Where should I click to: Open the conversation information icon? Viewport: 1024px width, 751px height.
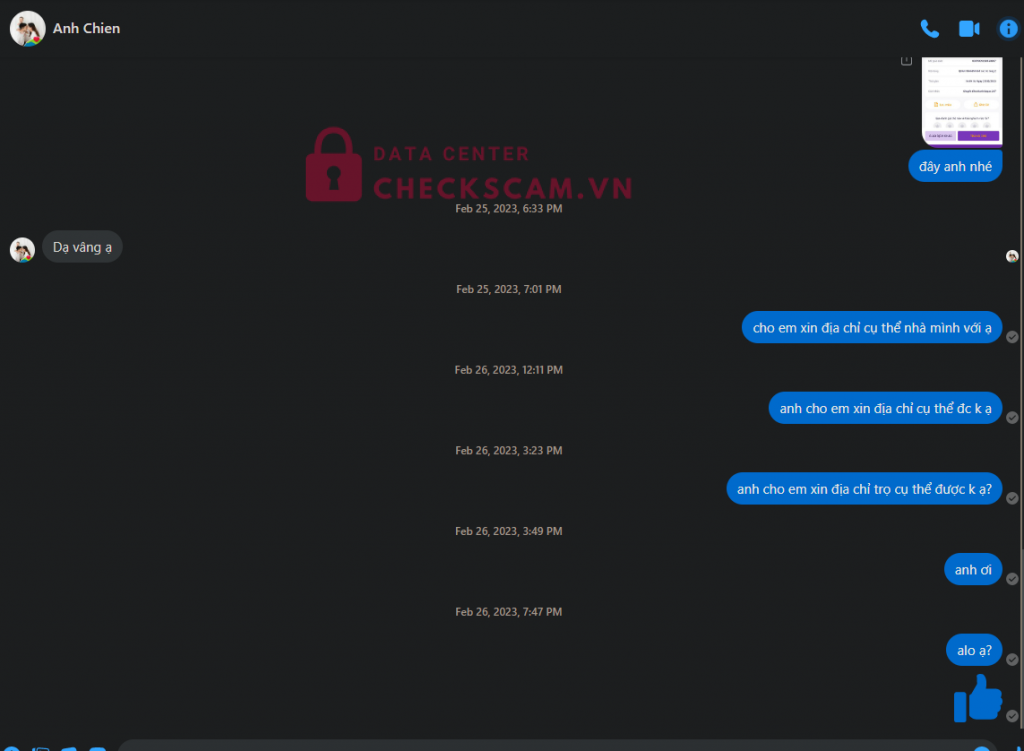pos(1008,29)
